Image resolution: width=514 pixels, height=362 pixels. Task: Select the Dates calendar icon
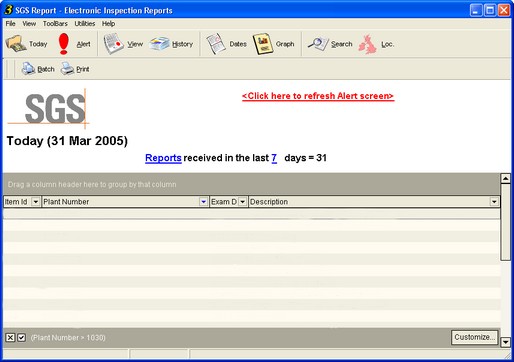(216, 44)
